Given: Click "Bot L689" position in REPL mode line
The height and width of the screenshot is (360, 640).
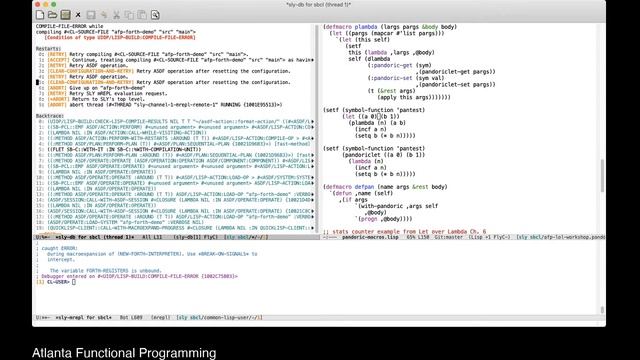Looking at the screenshot, I should click(131, 318).
